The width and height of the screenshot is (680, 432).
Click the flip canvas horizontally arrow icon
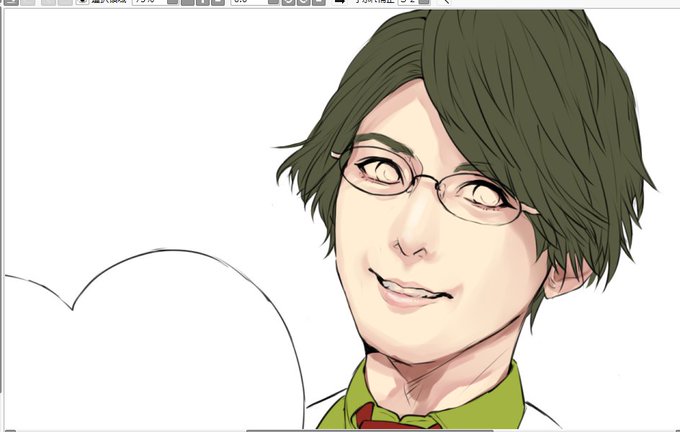pyautogui.click(x=340, y=1)
